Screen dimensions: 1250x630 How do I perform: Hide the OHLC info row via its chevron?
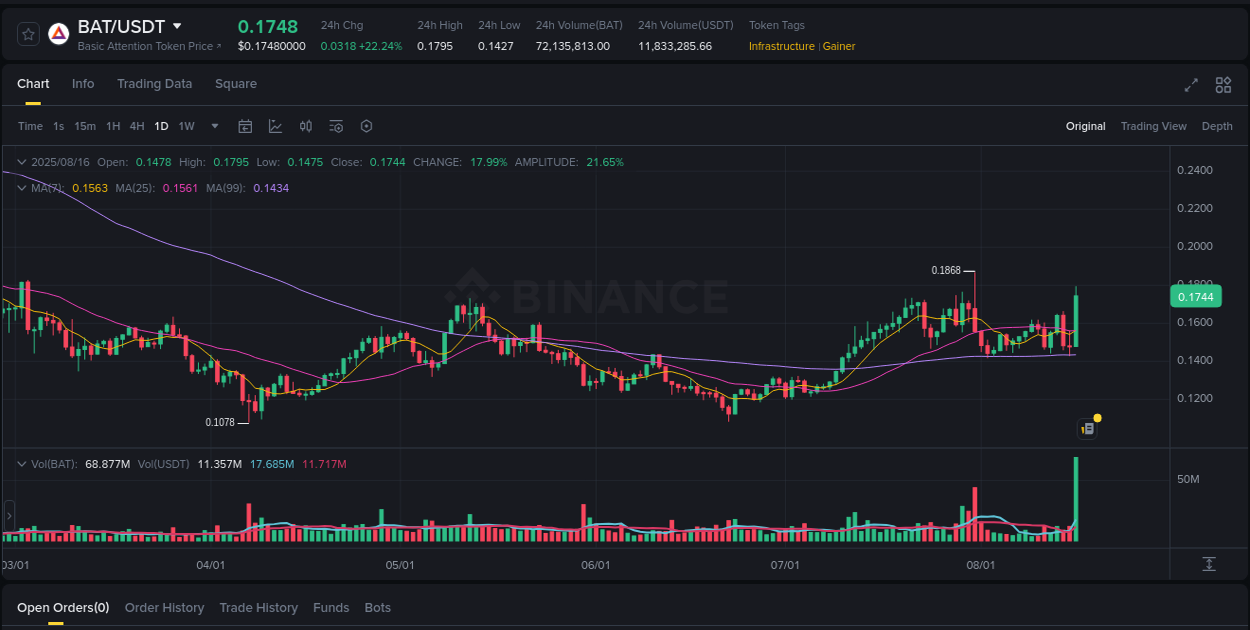(x=21, y=161)
